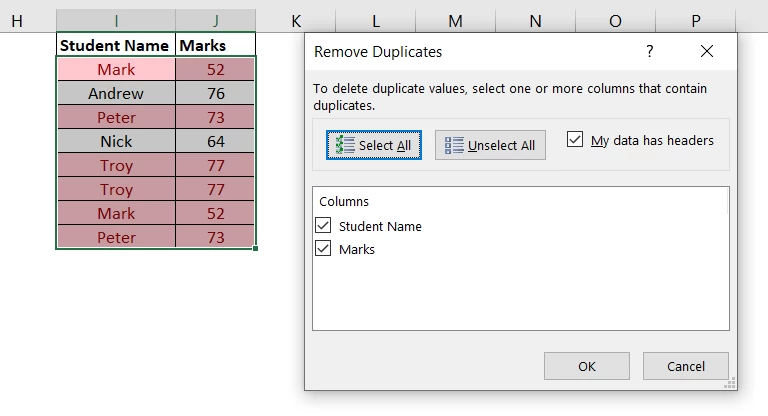Screen dimensions: 768x416
Task: Uncheck the Student Name column checkbox
Action: coord(323,225)
